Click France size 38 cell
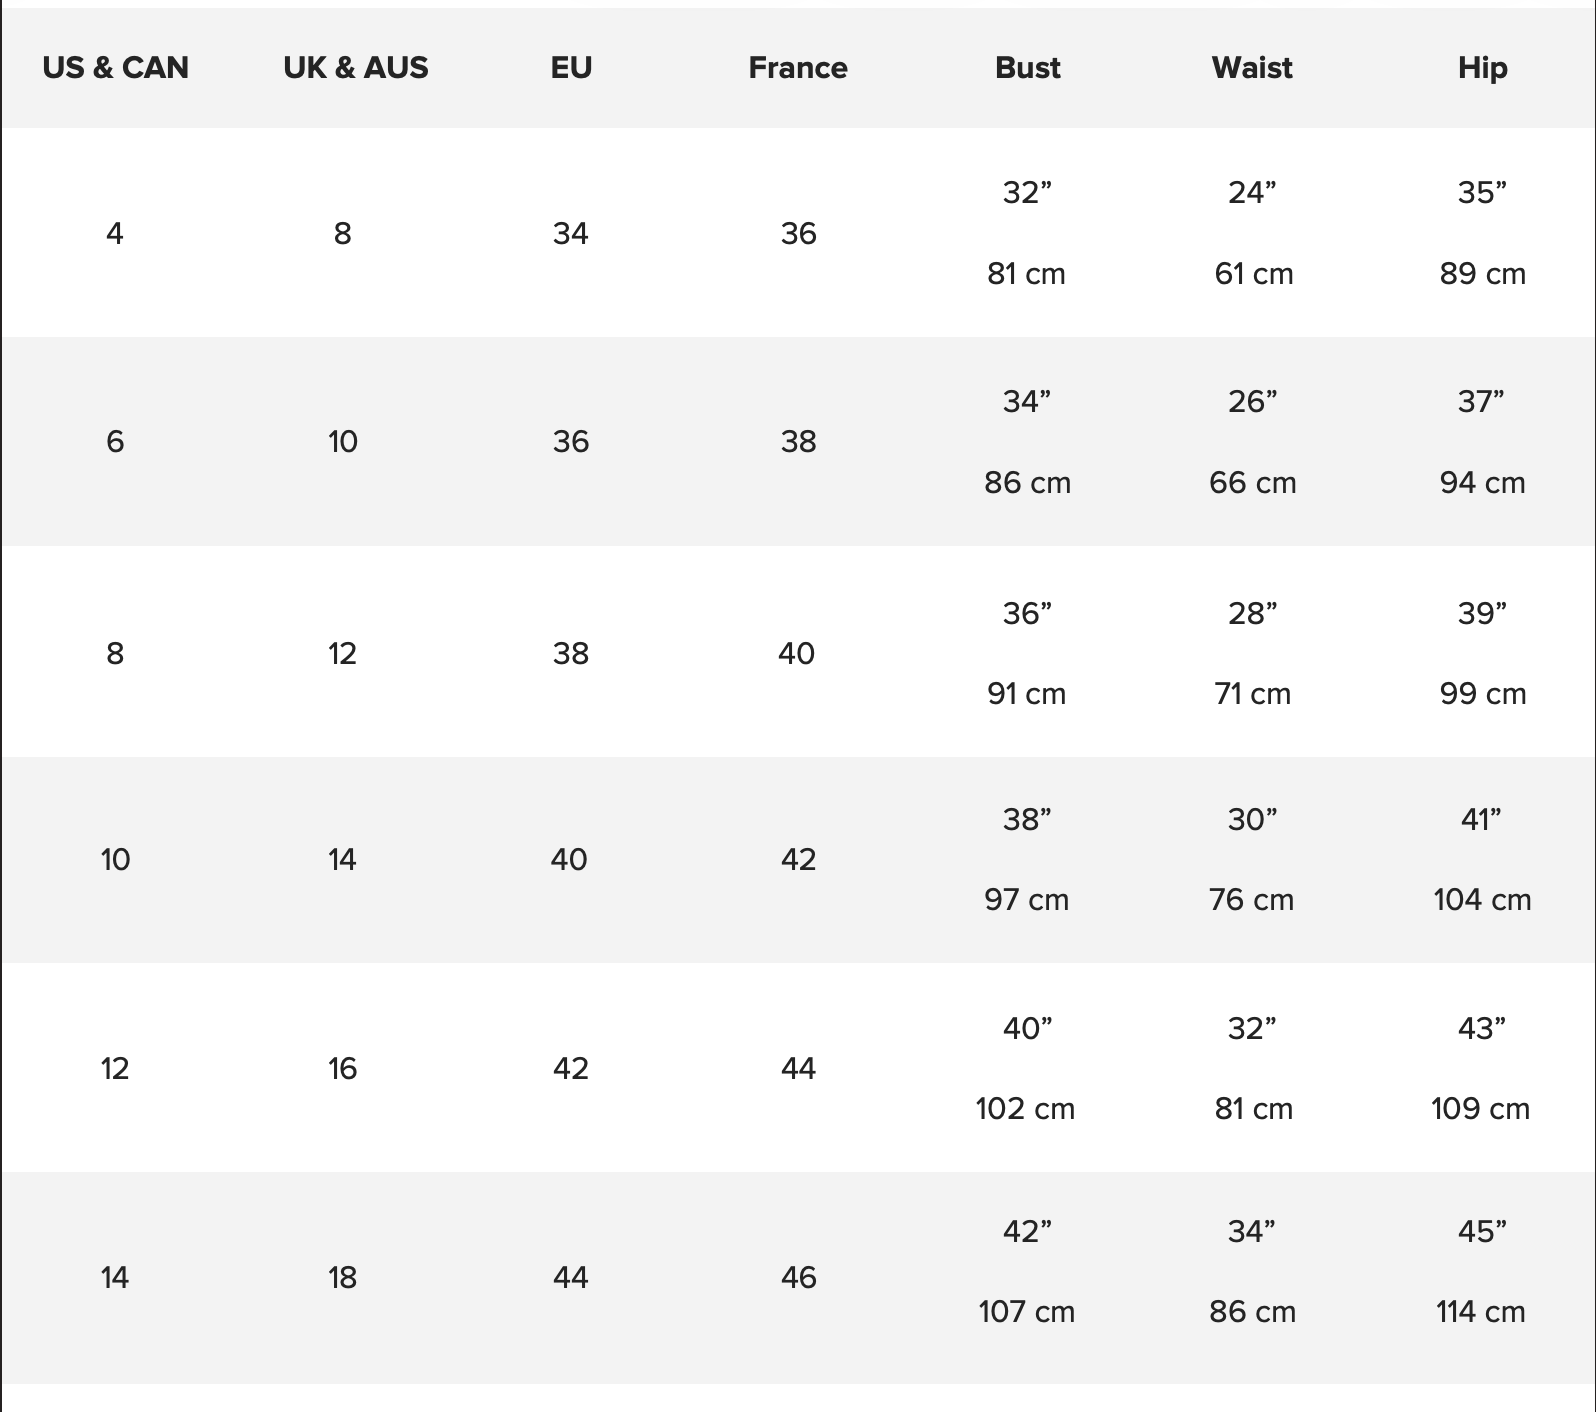Image resolution: width=1596 pixels, height=1412 pixels. tap(798, 441)
